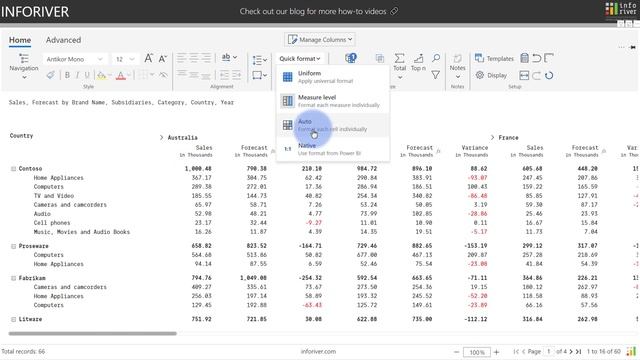Select Uniform quick format option
This screenshot has height=360, width=640.
tap(333, 77)
